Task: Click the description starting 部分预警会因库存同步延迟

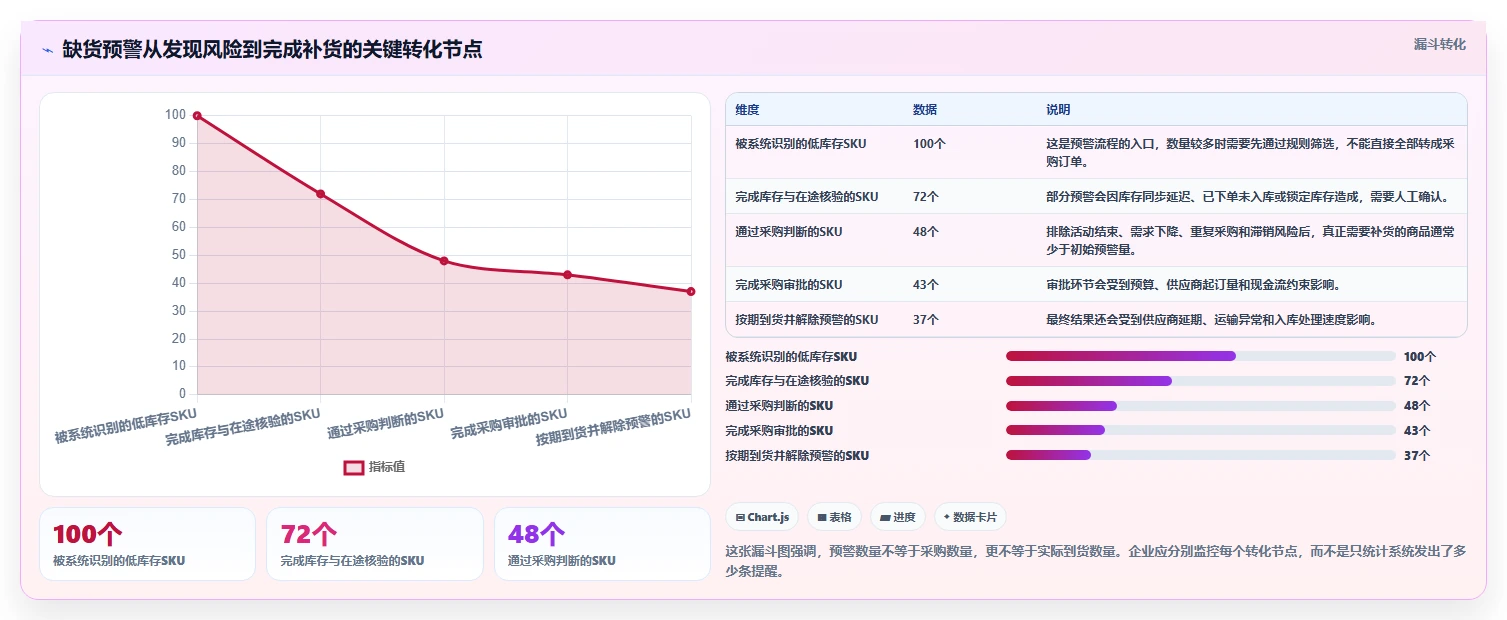Action: 1248,197
